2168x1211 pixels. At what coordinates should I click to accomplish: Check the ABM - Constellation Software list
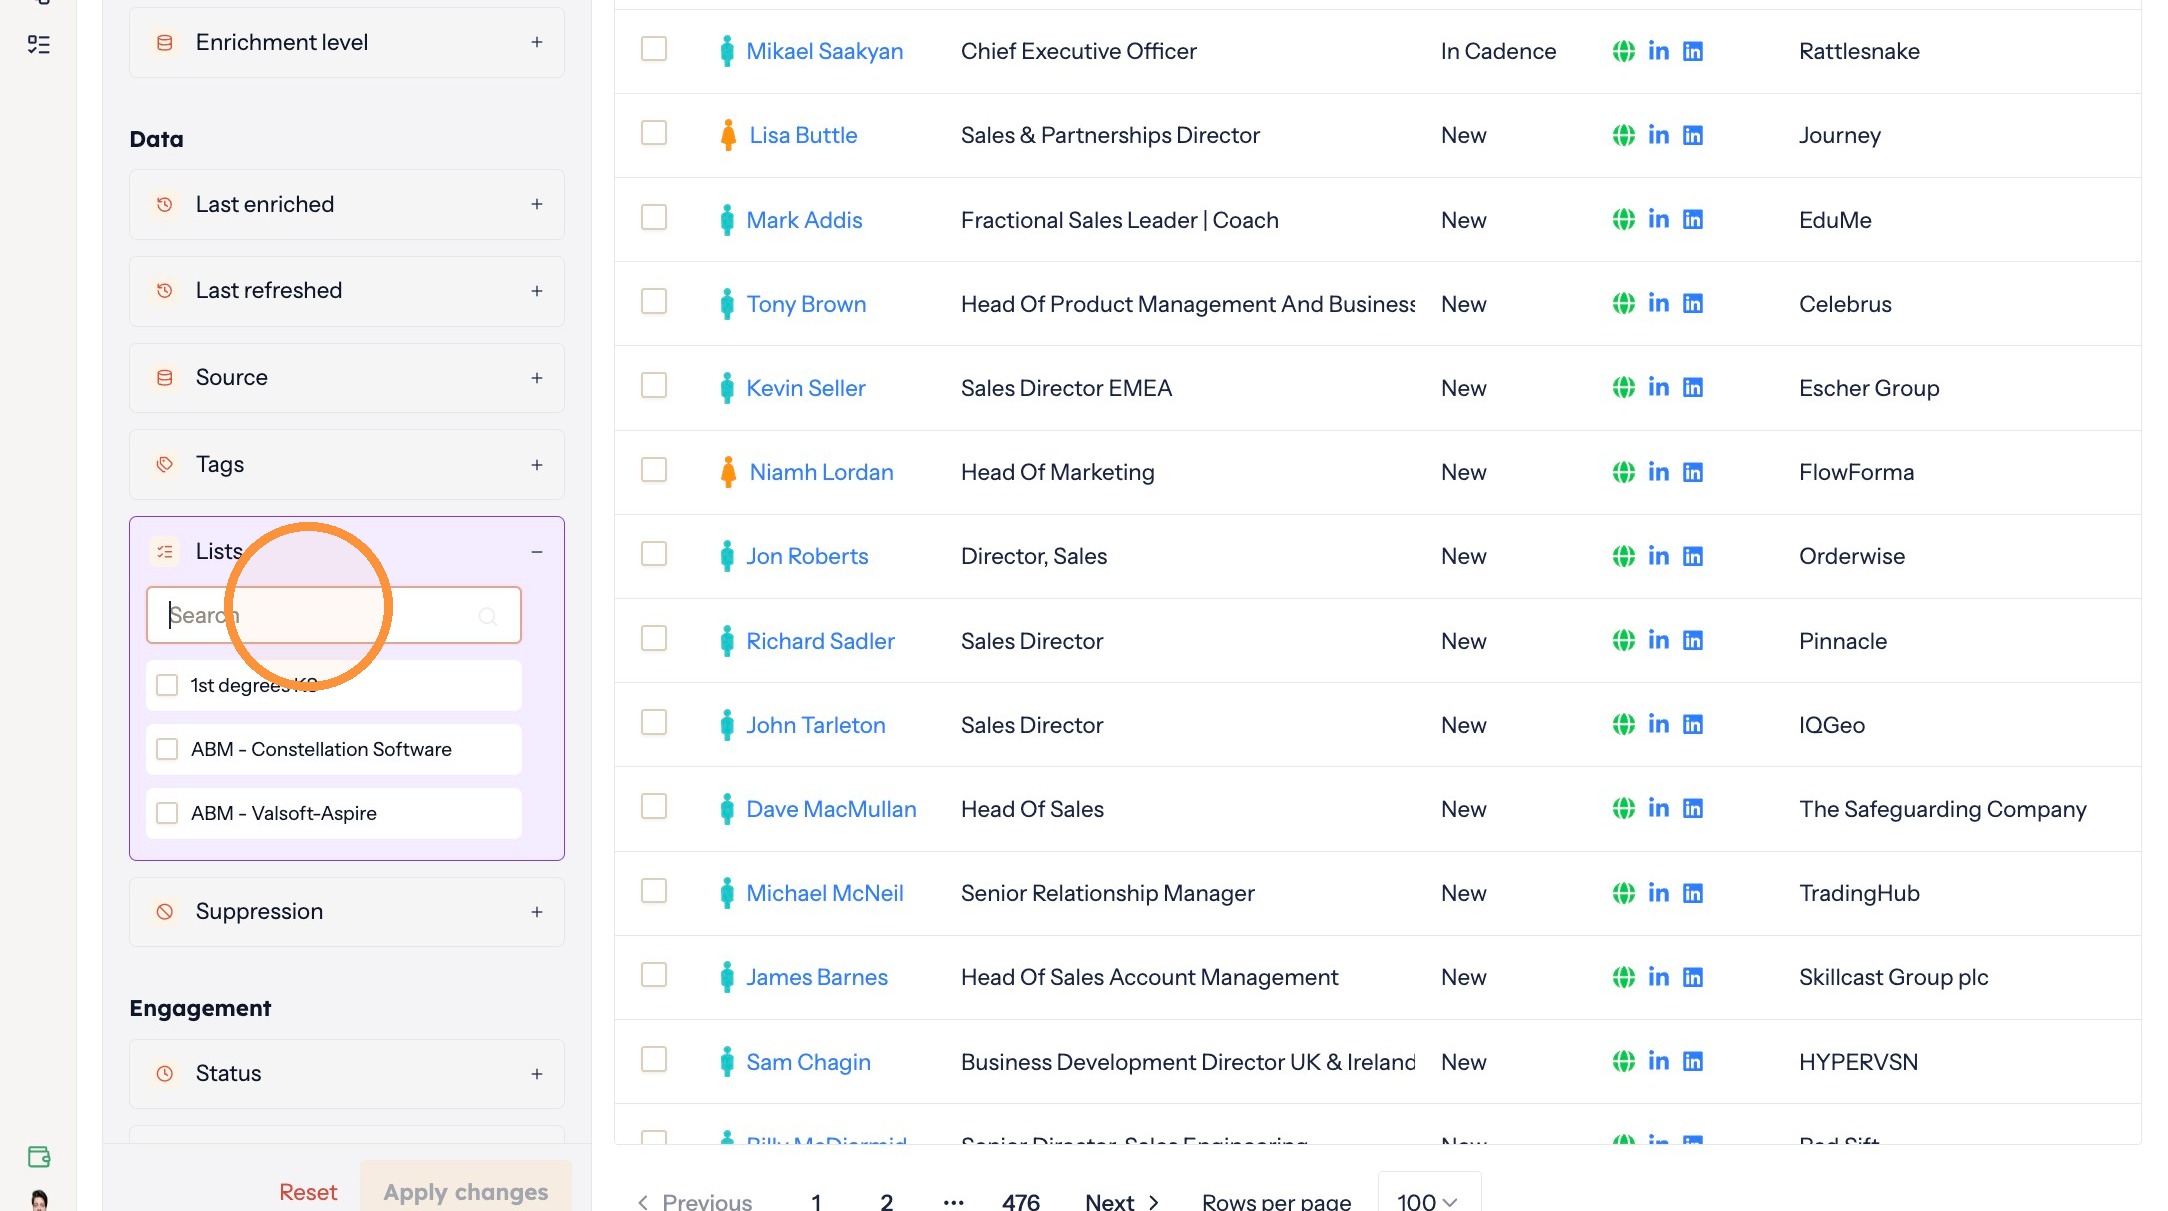(167, 749)
